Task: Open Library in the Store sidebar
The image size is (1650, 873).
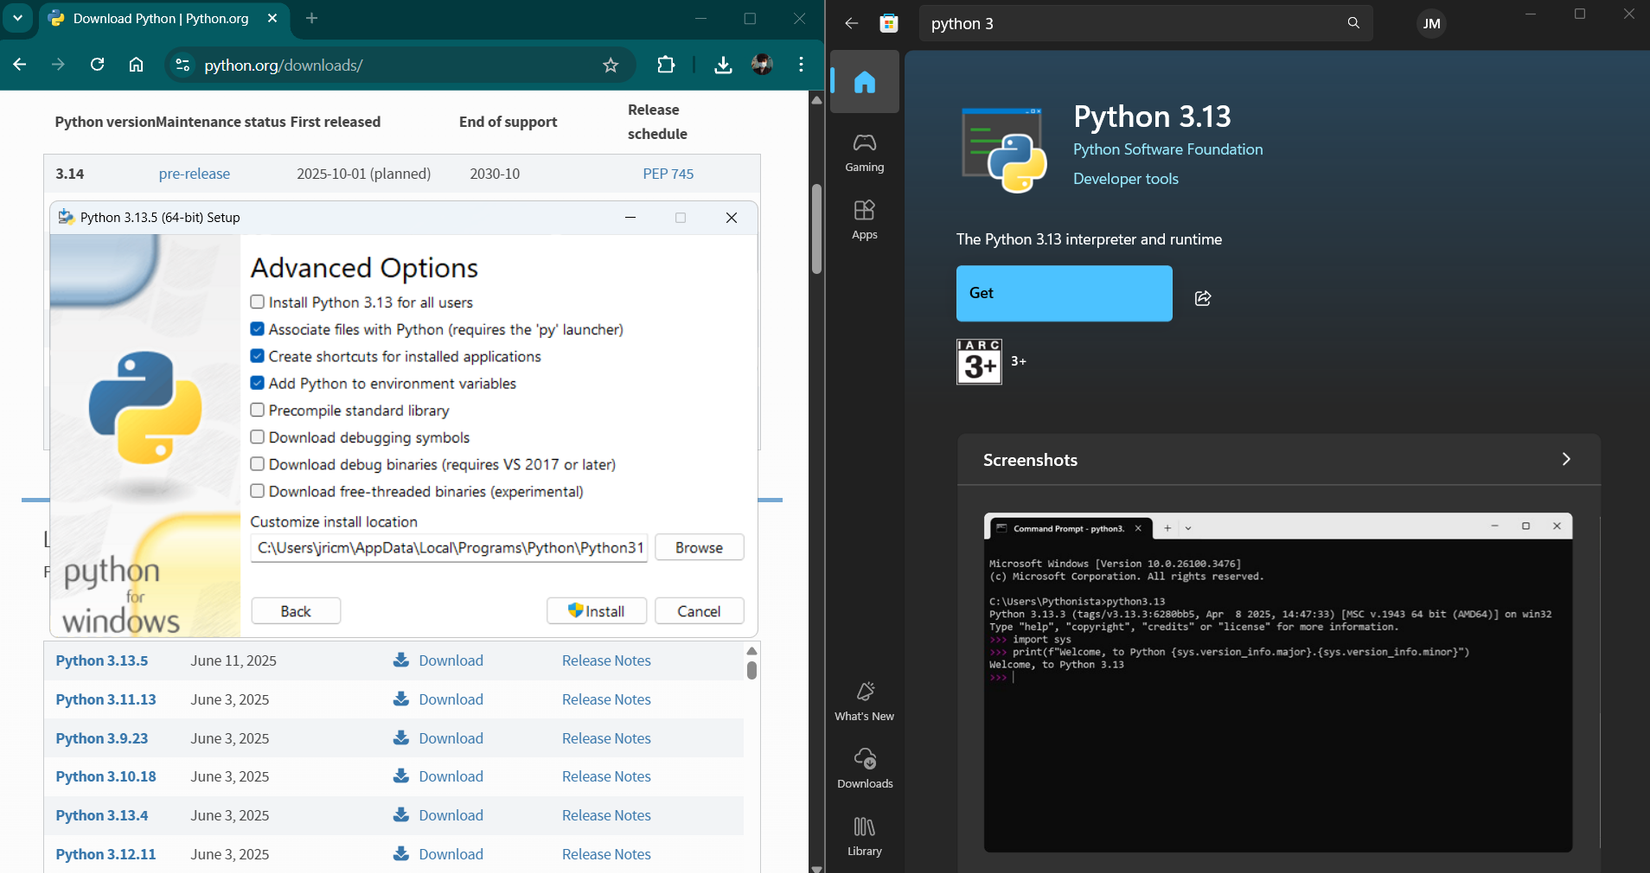Action: [x=864, y=836]
